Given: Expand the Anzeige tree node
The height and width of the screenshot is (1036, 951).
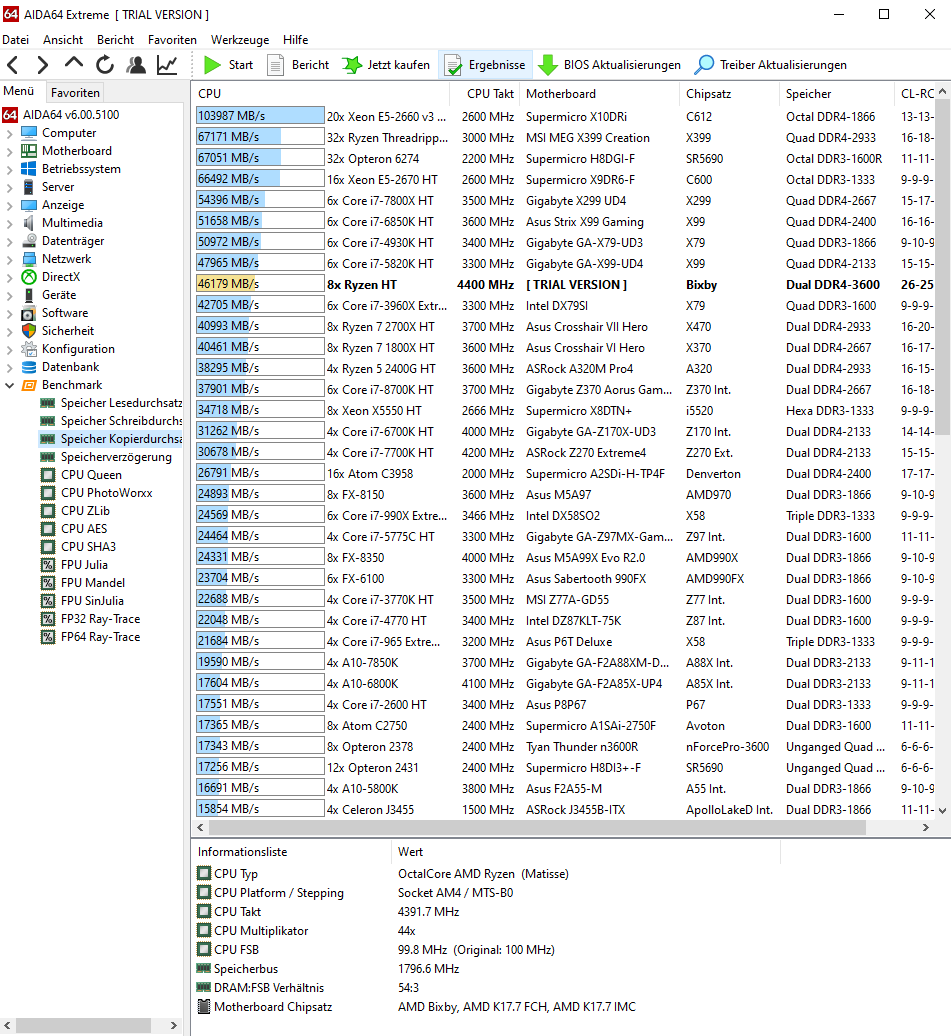Looking at the screenshot, I should pyautogui.click(x=9, y=205).
